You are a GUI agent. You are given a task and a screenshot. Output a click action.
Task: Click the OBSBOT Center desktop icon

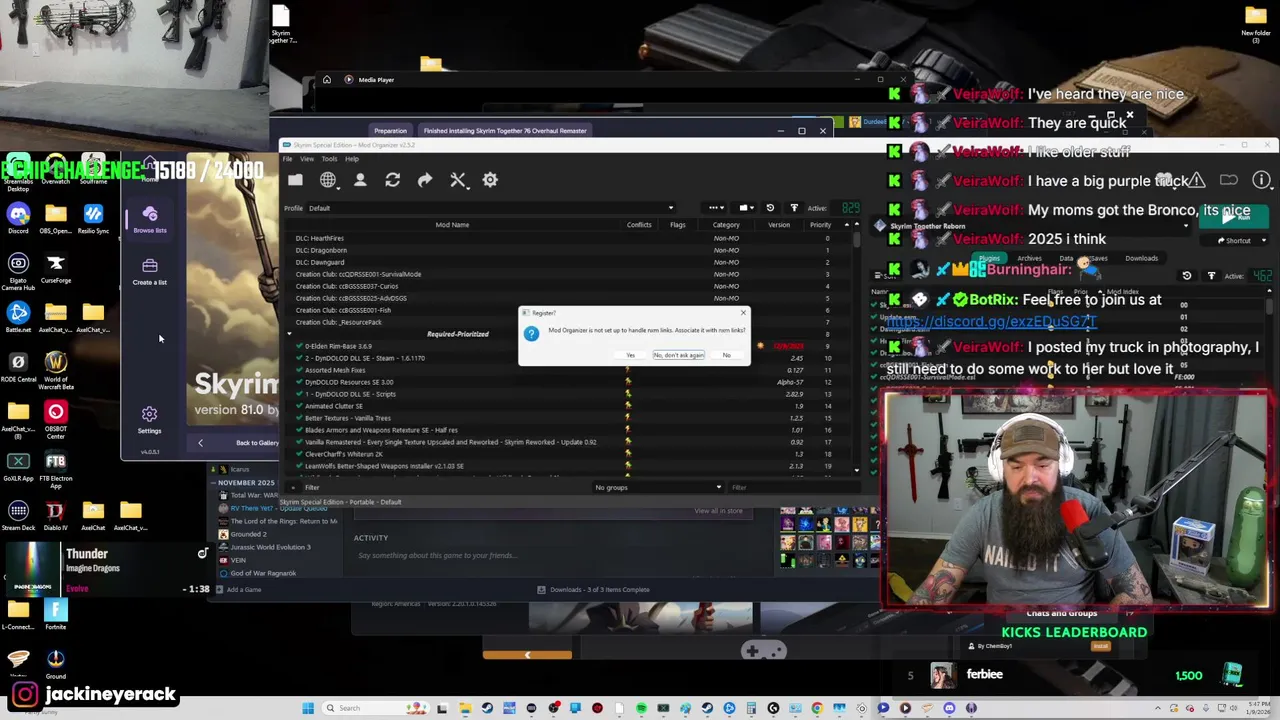pyautogui.click(x=56, y=418)
